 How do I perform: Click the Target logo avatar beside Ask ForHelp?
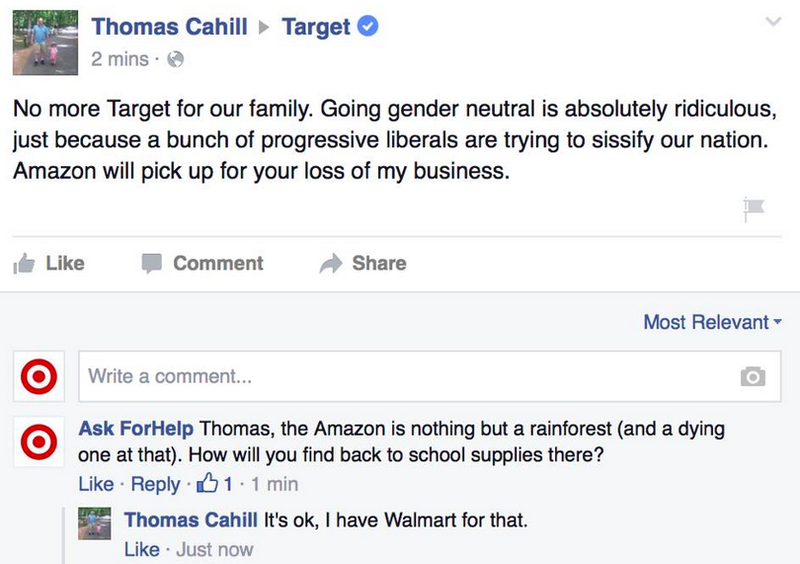39,442
